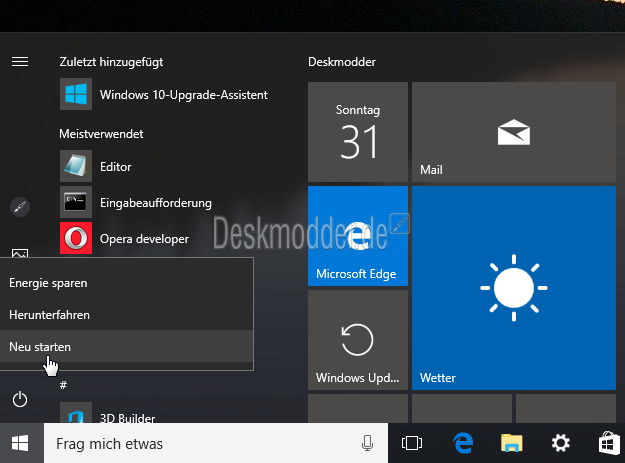This screenshot has height=463, width=625.
Task: Open Settings gear on taskbar
Action: [560, 443]
